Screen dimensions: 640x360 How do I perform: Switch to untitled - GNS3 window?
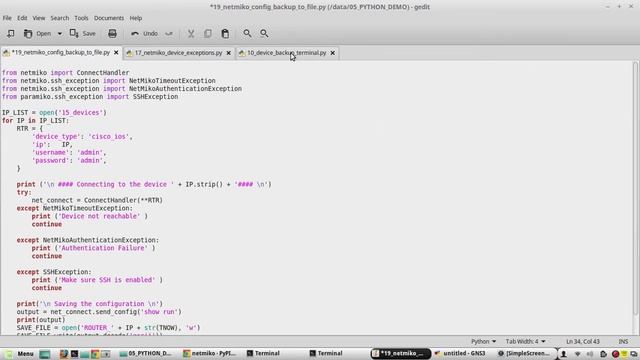point(460,353)
